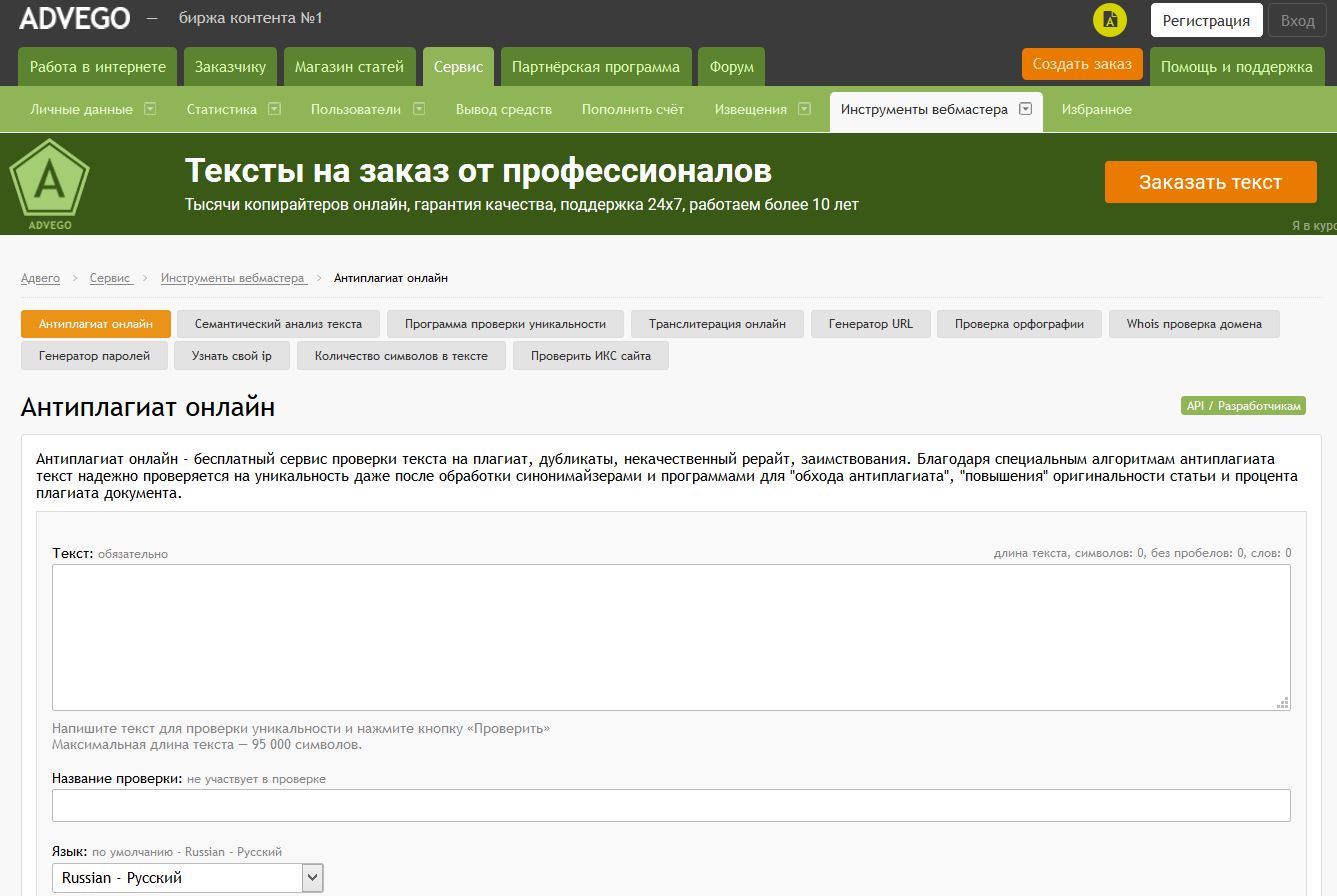Expand the Статистика submenu arrow
This screenshot has height=896, width=1337.
(274, 109)
